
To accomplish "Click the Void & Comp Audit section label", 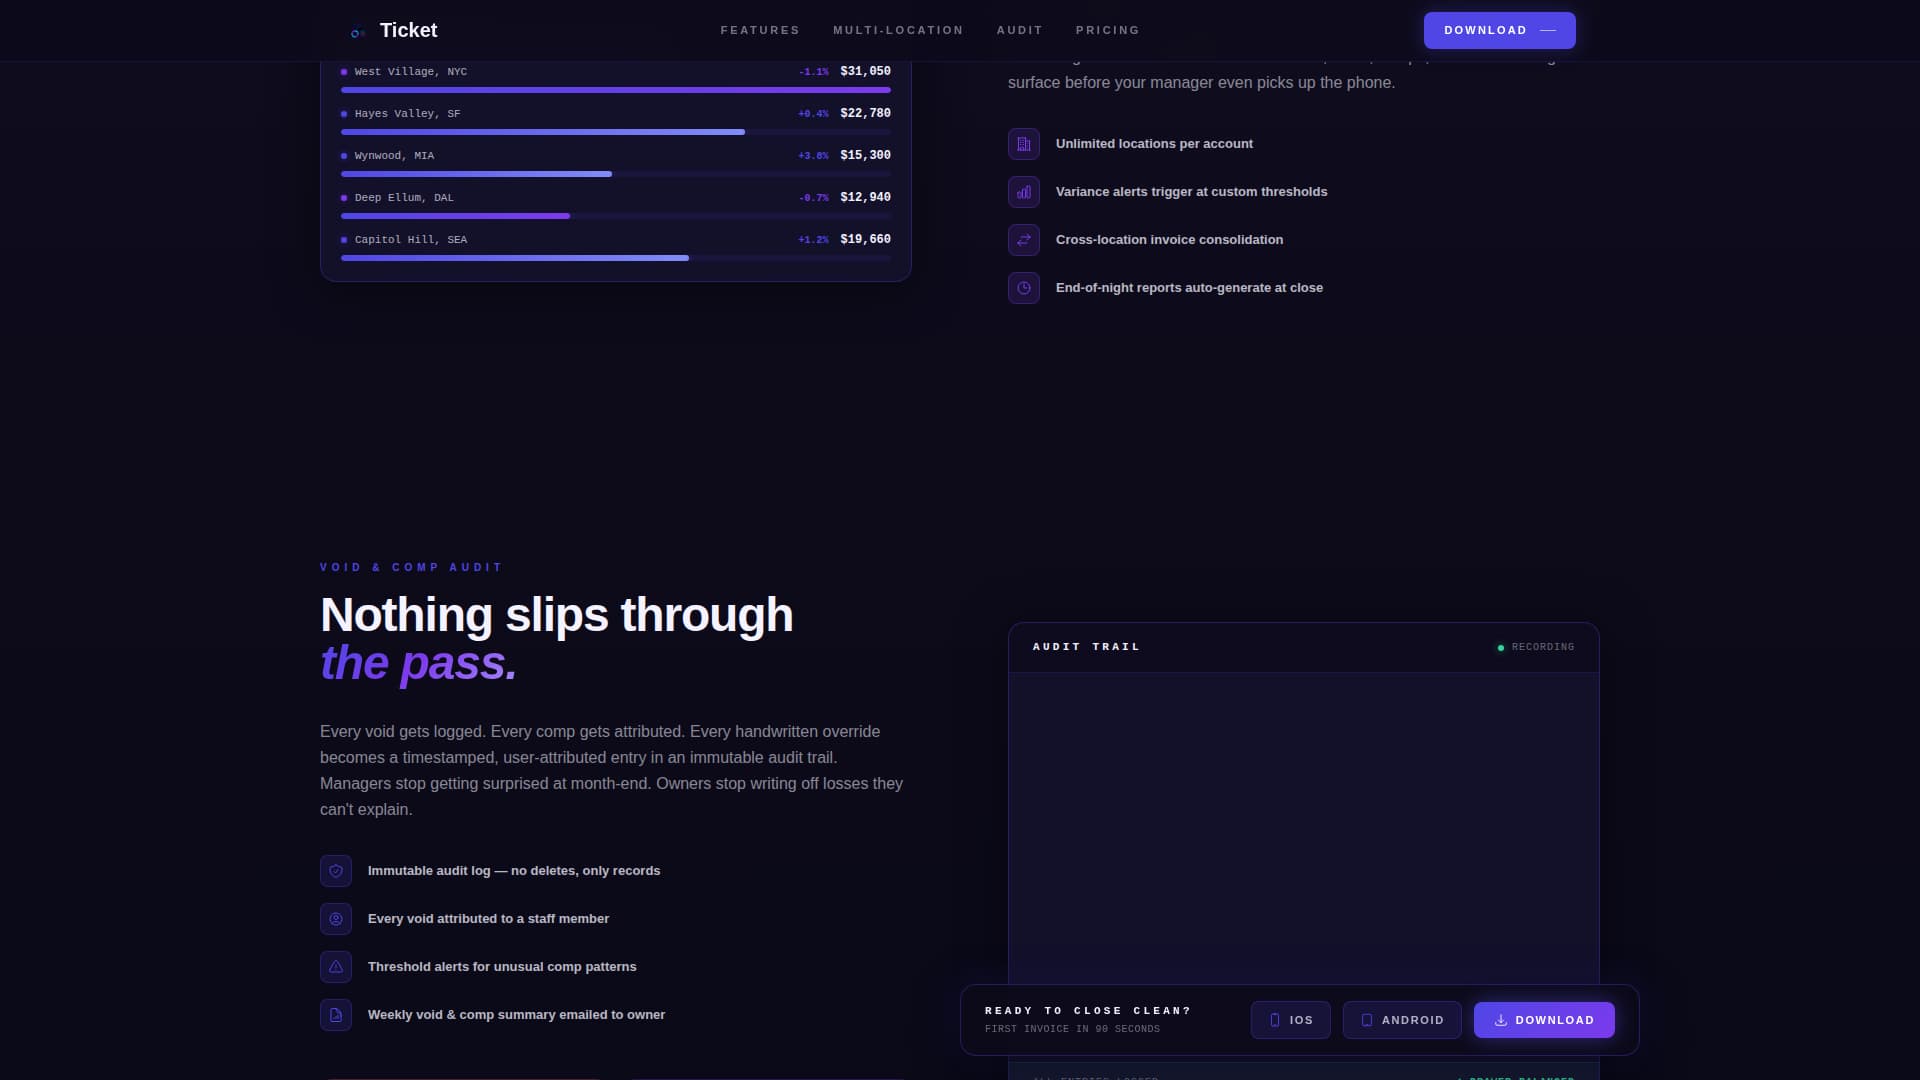I will click(411, 567).
